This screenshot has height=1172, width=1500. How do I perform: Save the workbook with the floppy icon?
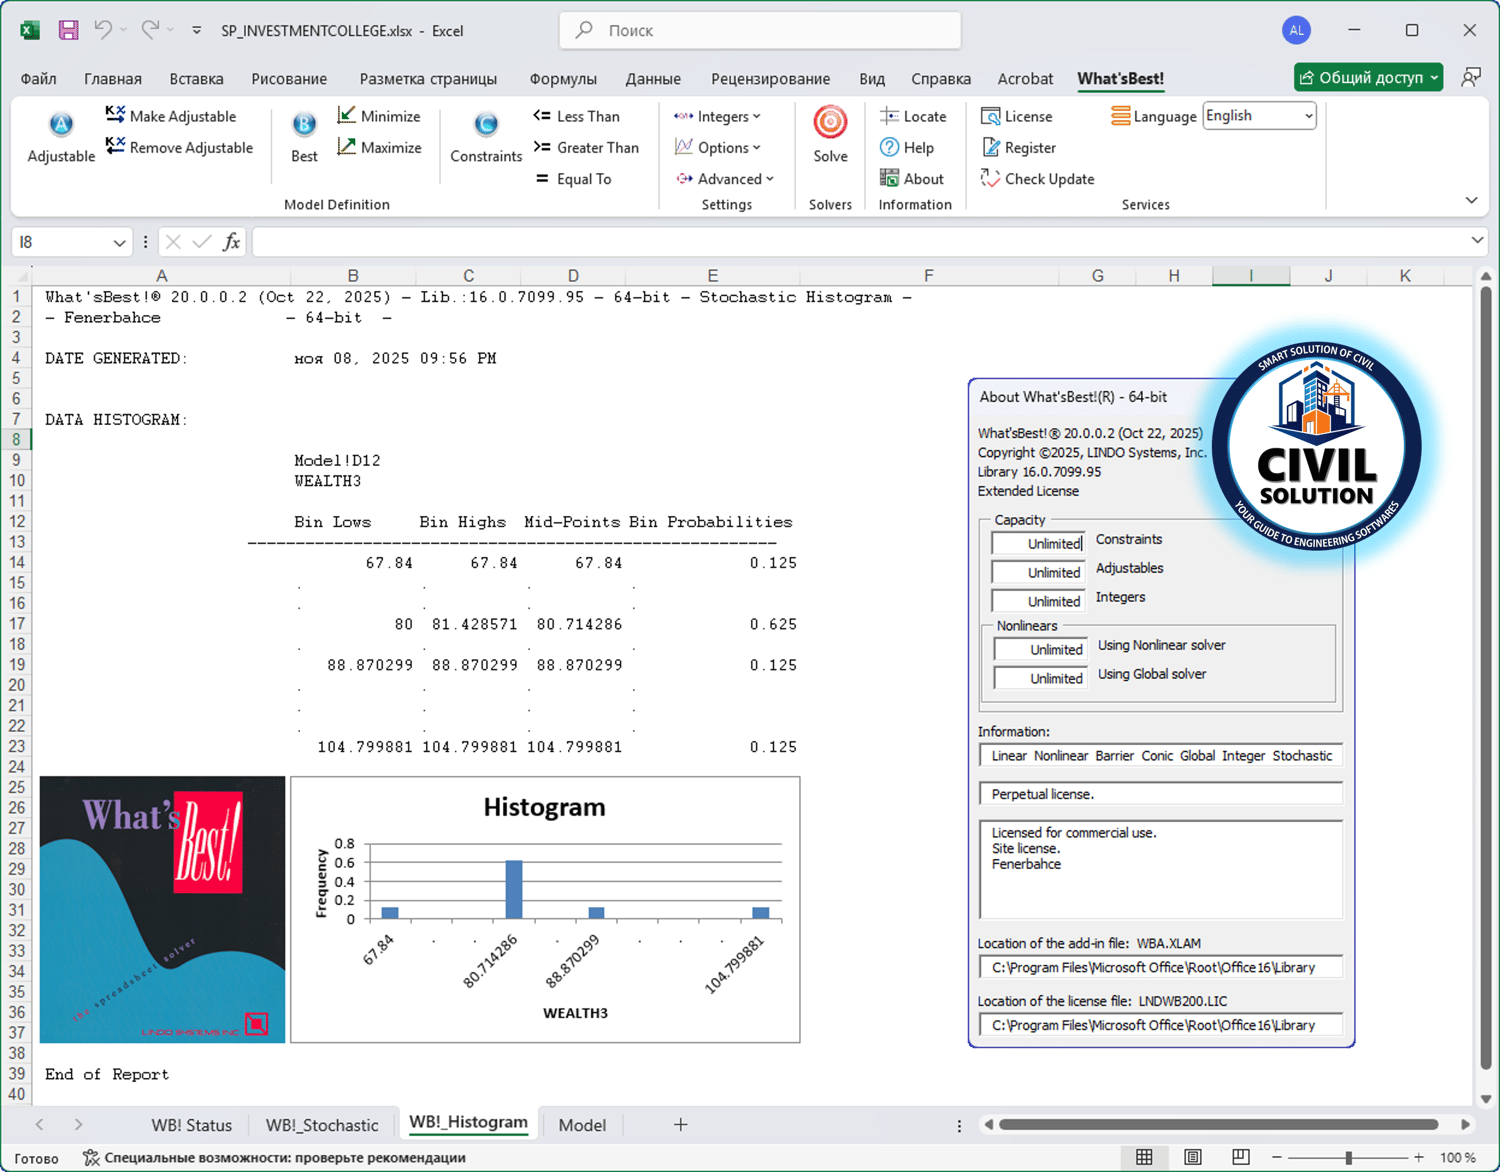68,30
